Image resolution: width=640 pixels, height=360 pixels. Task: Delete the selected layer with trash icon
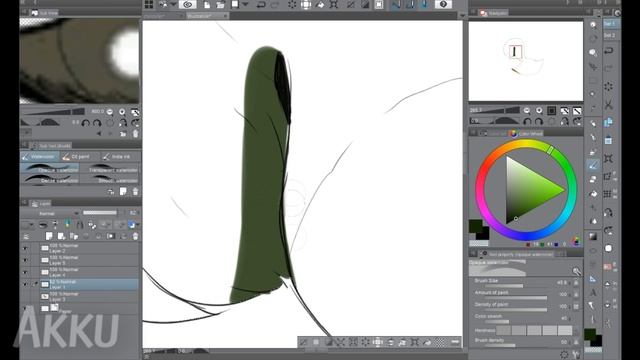[x=135, y=236]
